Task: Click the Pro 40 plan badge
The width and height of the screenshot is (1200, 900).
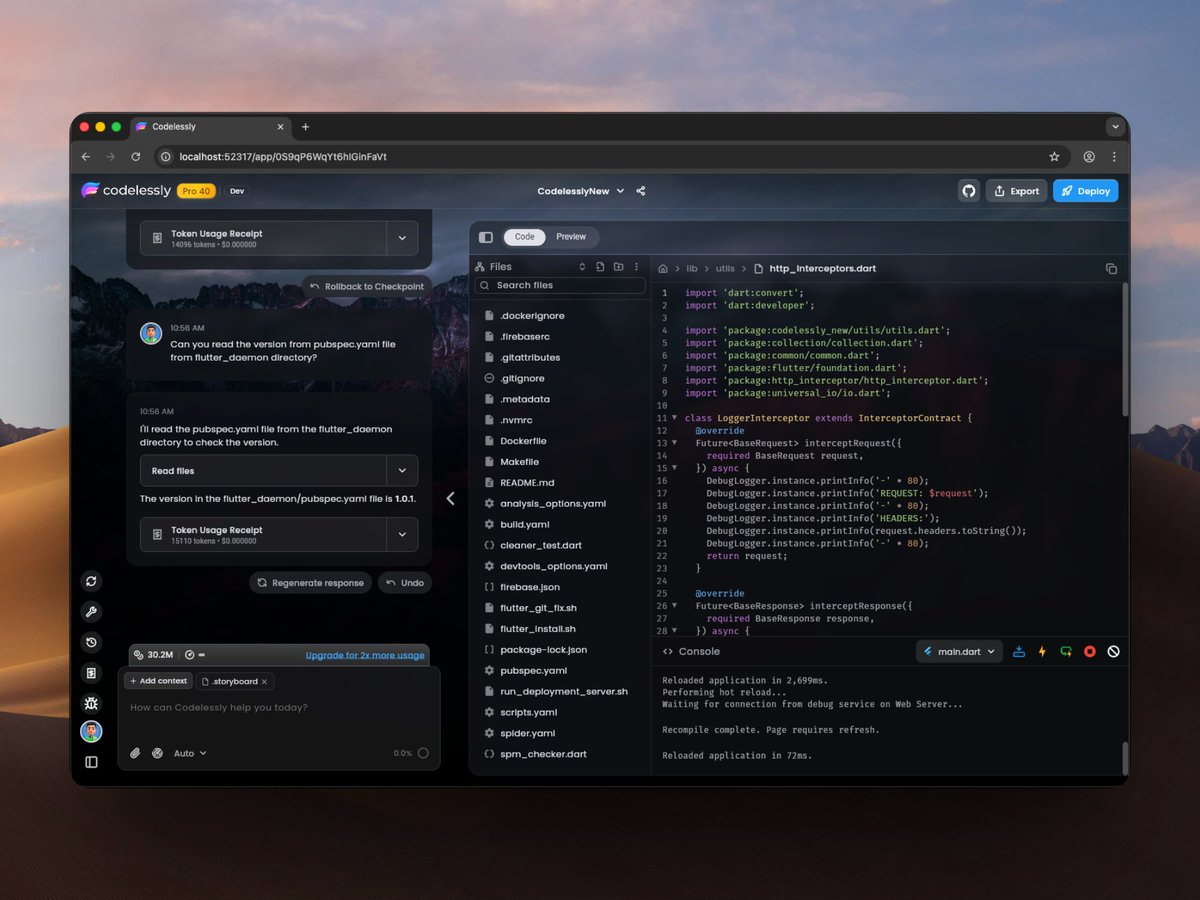Action: [196, 191]
